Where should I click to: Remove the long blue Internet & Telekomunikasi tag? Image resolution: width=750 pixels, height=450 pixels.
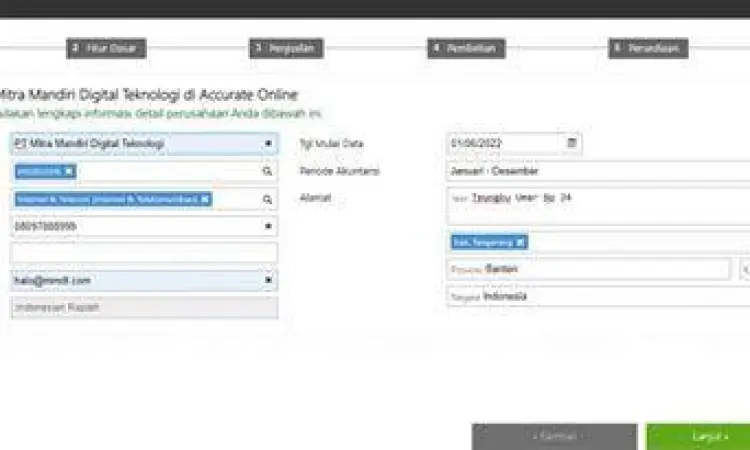[x=205, y=199]
